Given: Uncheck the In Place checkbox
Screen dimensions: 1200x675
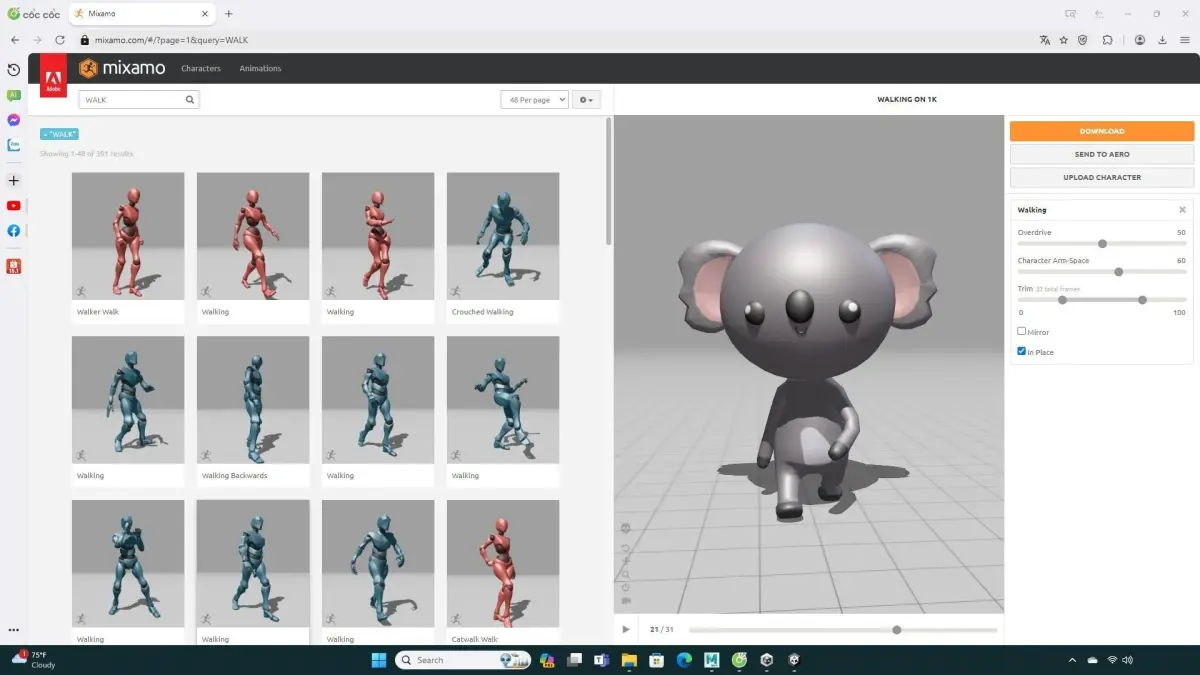Looking at the screenshot, I should 1022,351.
